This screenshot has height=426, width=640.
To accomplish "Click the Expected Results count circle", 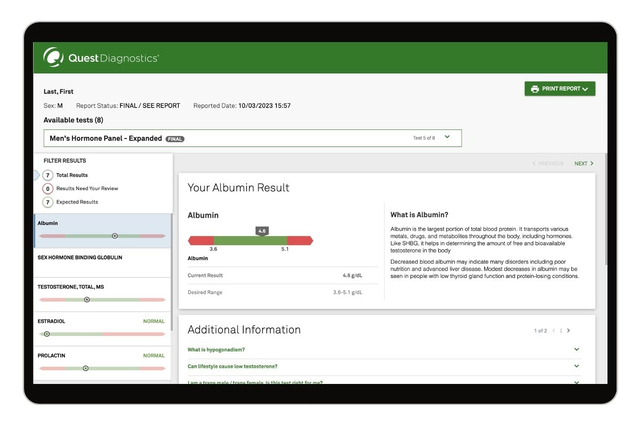I will point(48,202).
